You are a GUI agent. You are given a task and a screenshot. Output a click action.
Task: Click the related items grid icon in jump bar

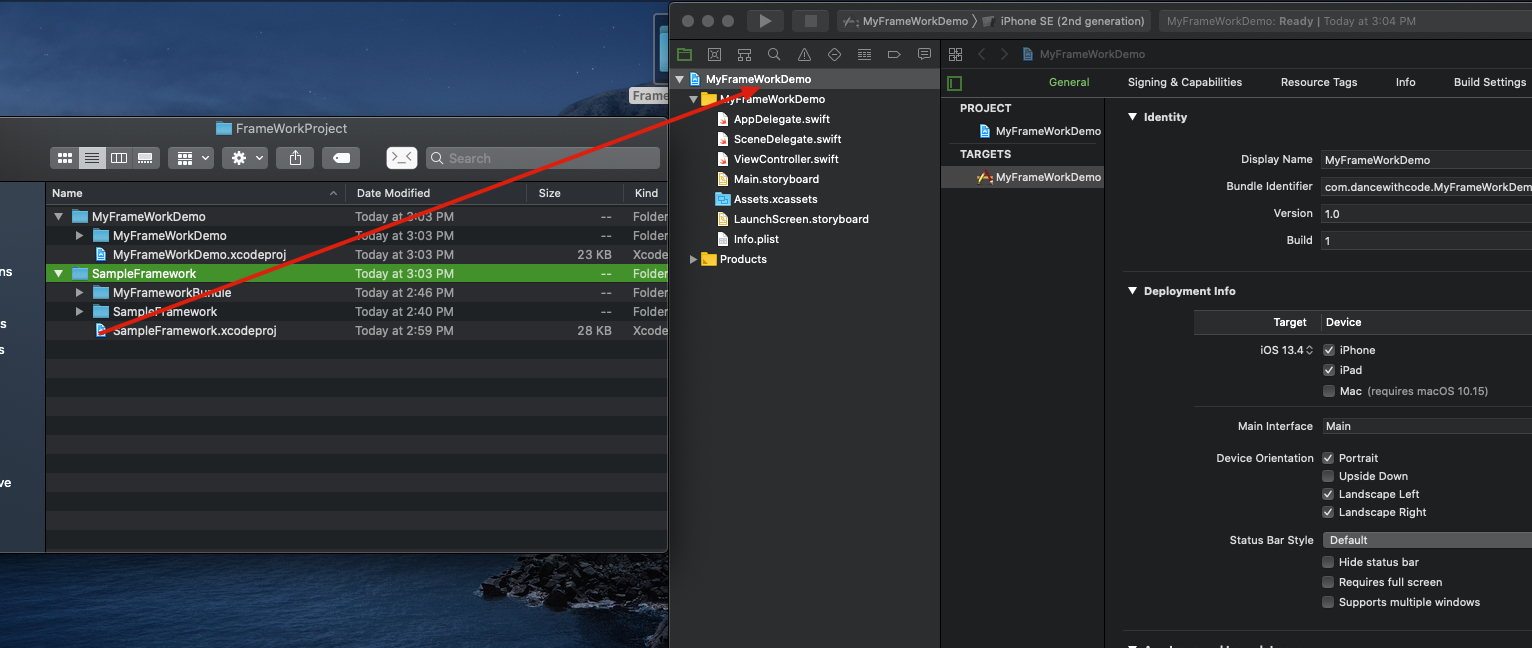click(x=955, y=54)
